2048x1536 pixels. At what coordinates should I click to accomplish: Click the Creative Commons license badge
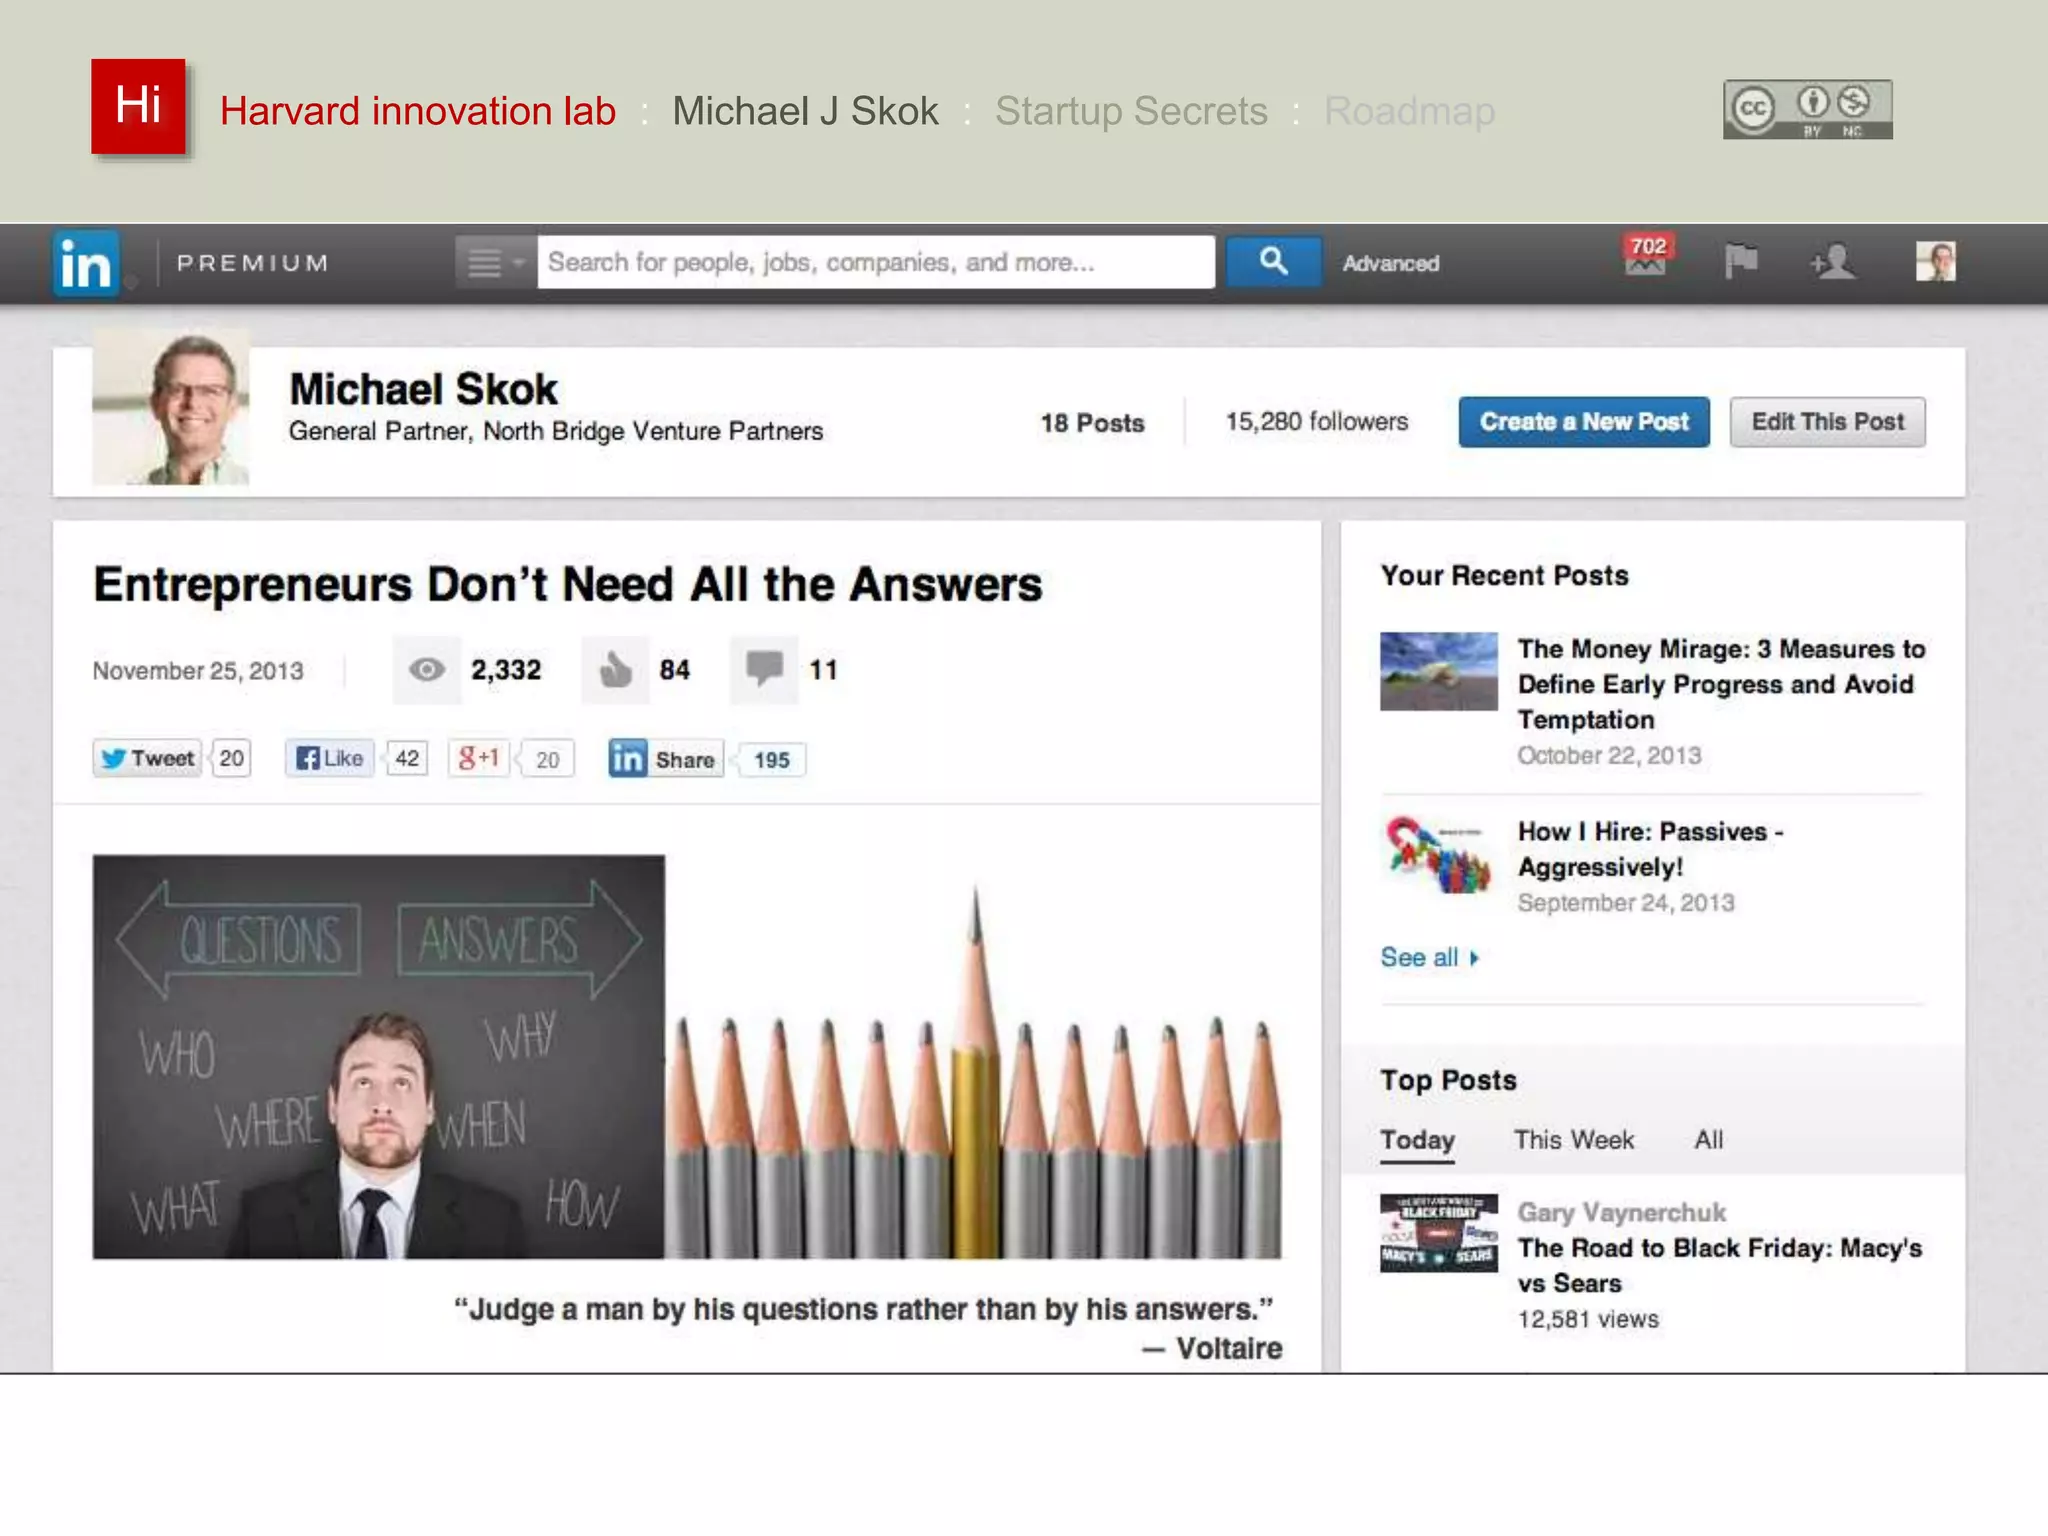coord(1807,109)
